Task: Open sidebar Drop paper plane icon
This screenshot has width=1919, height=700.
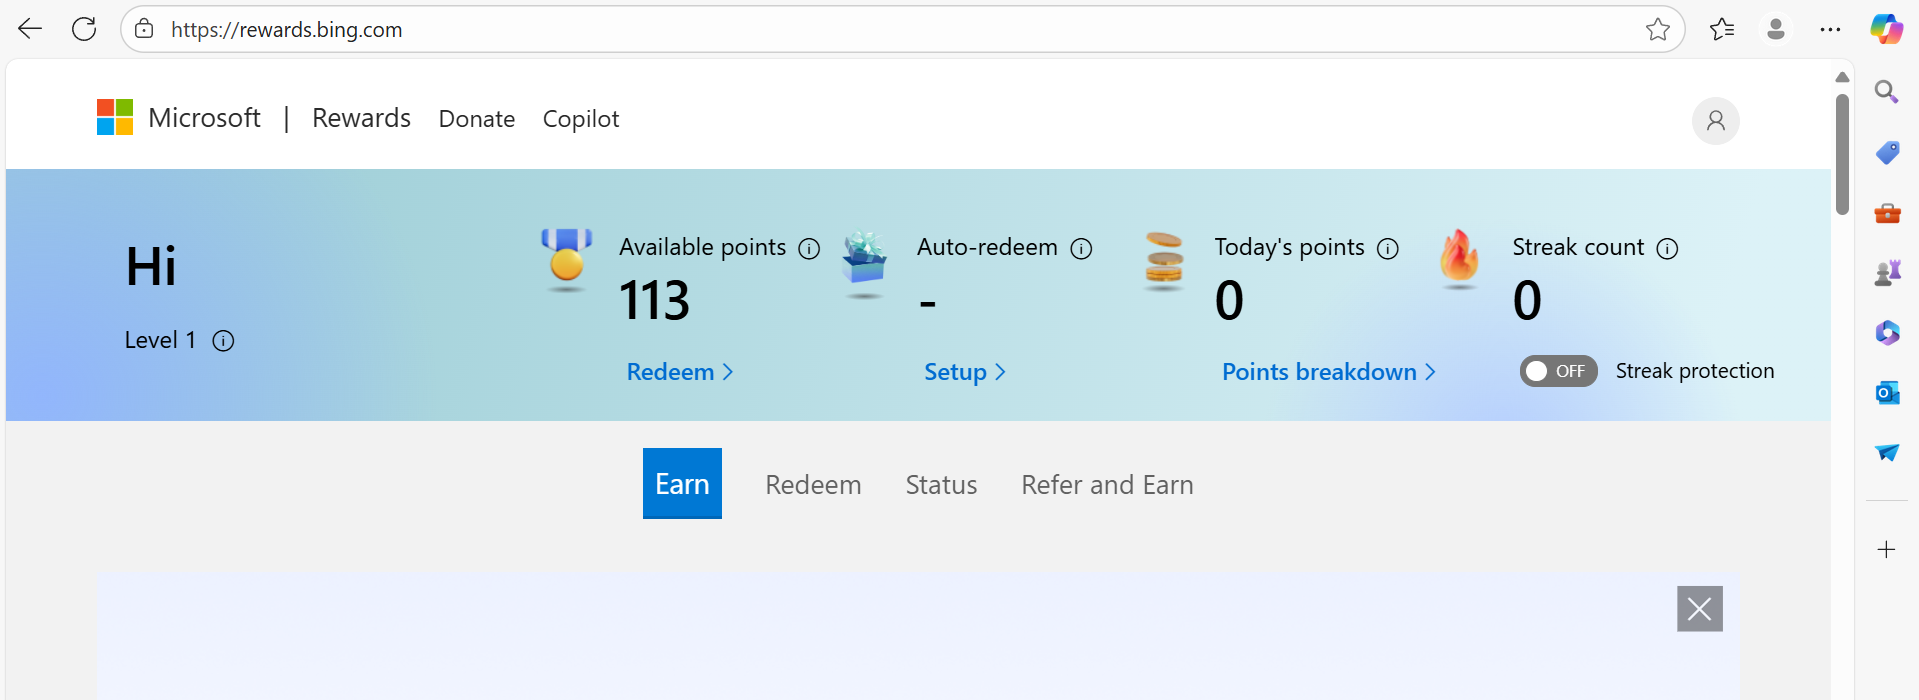Action: pos(1887,452)
